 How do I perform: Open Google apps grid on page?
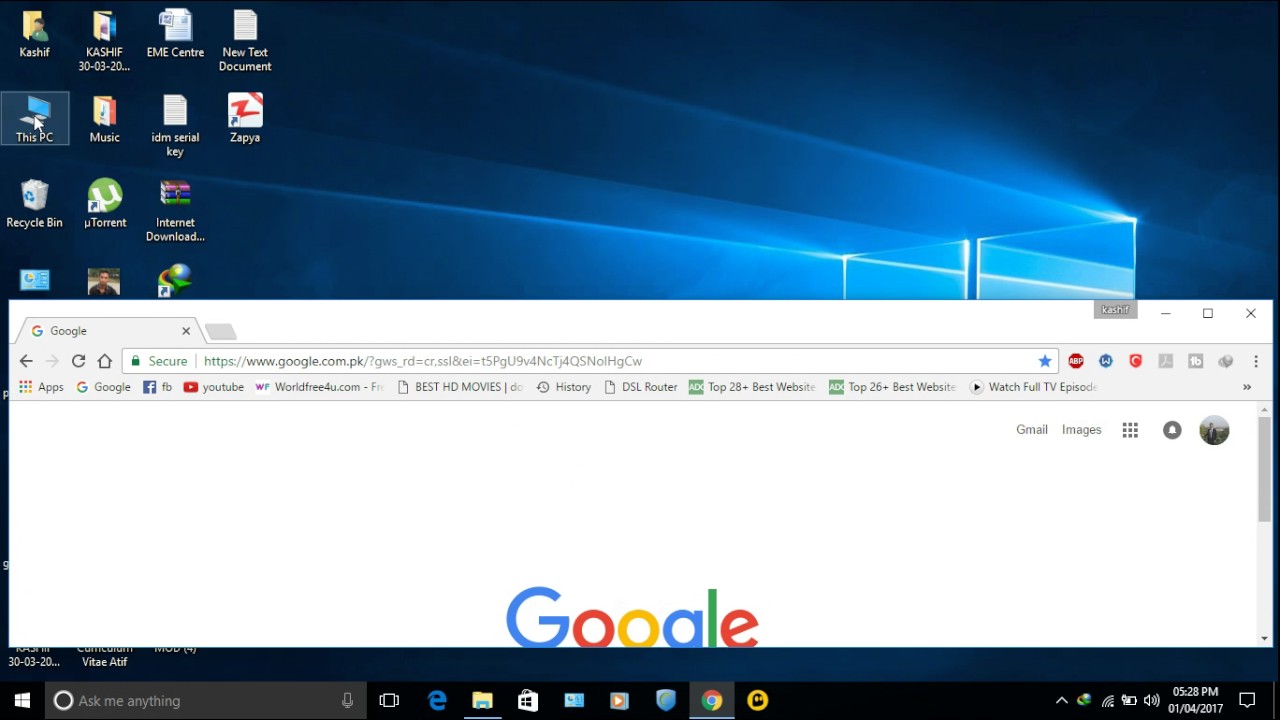1130,430
